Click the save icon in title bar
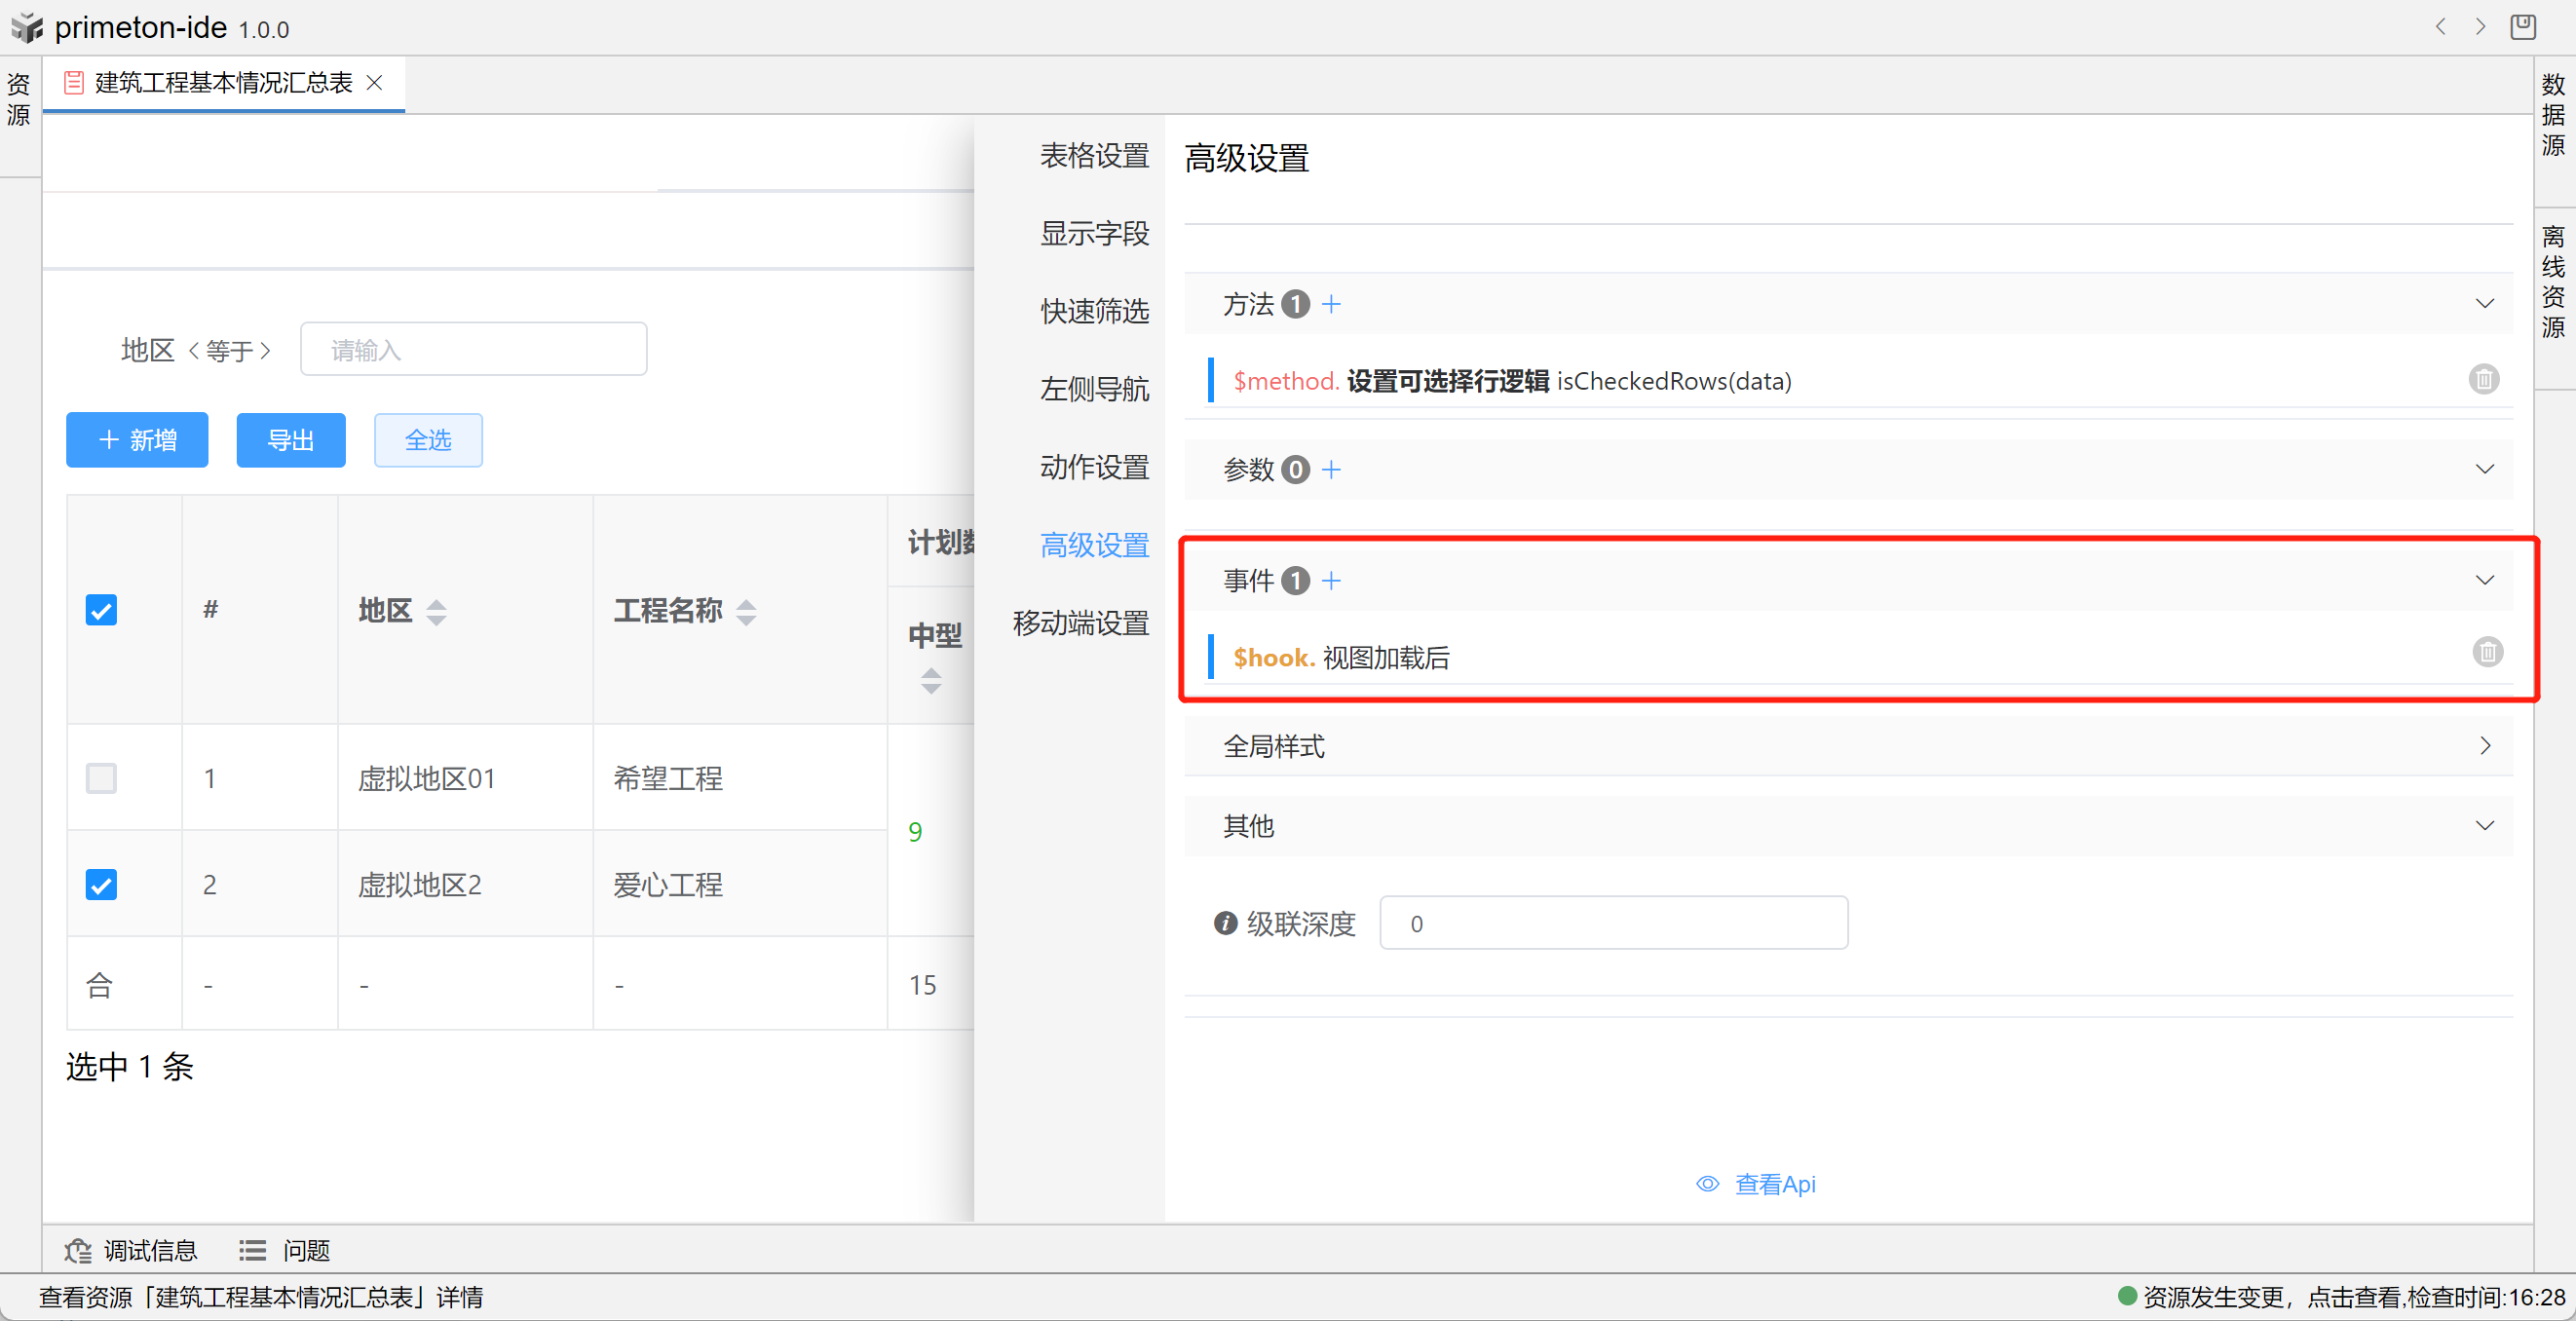 (x=2523, y=27)
